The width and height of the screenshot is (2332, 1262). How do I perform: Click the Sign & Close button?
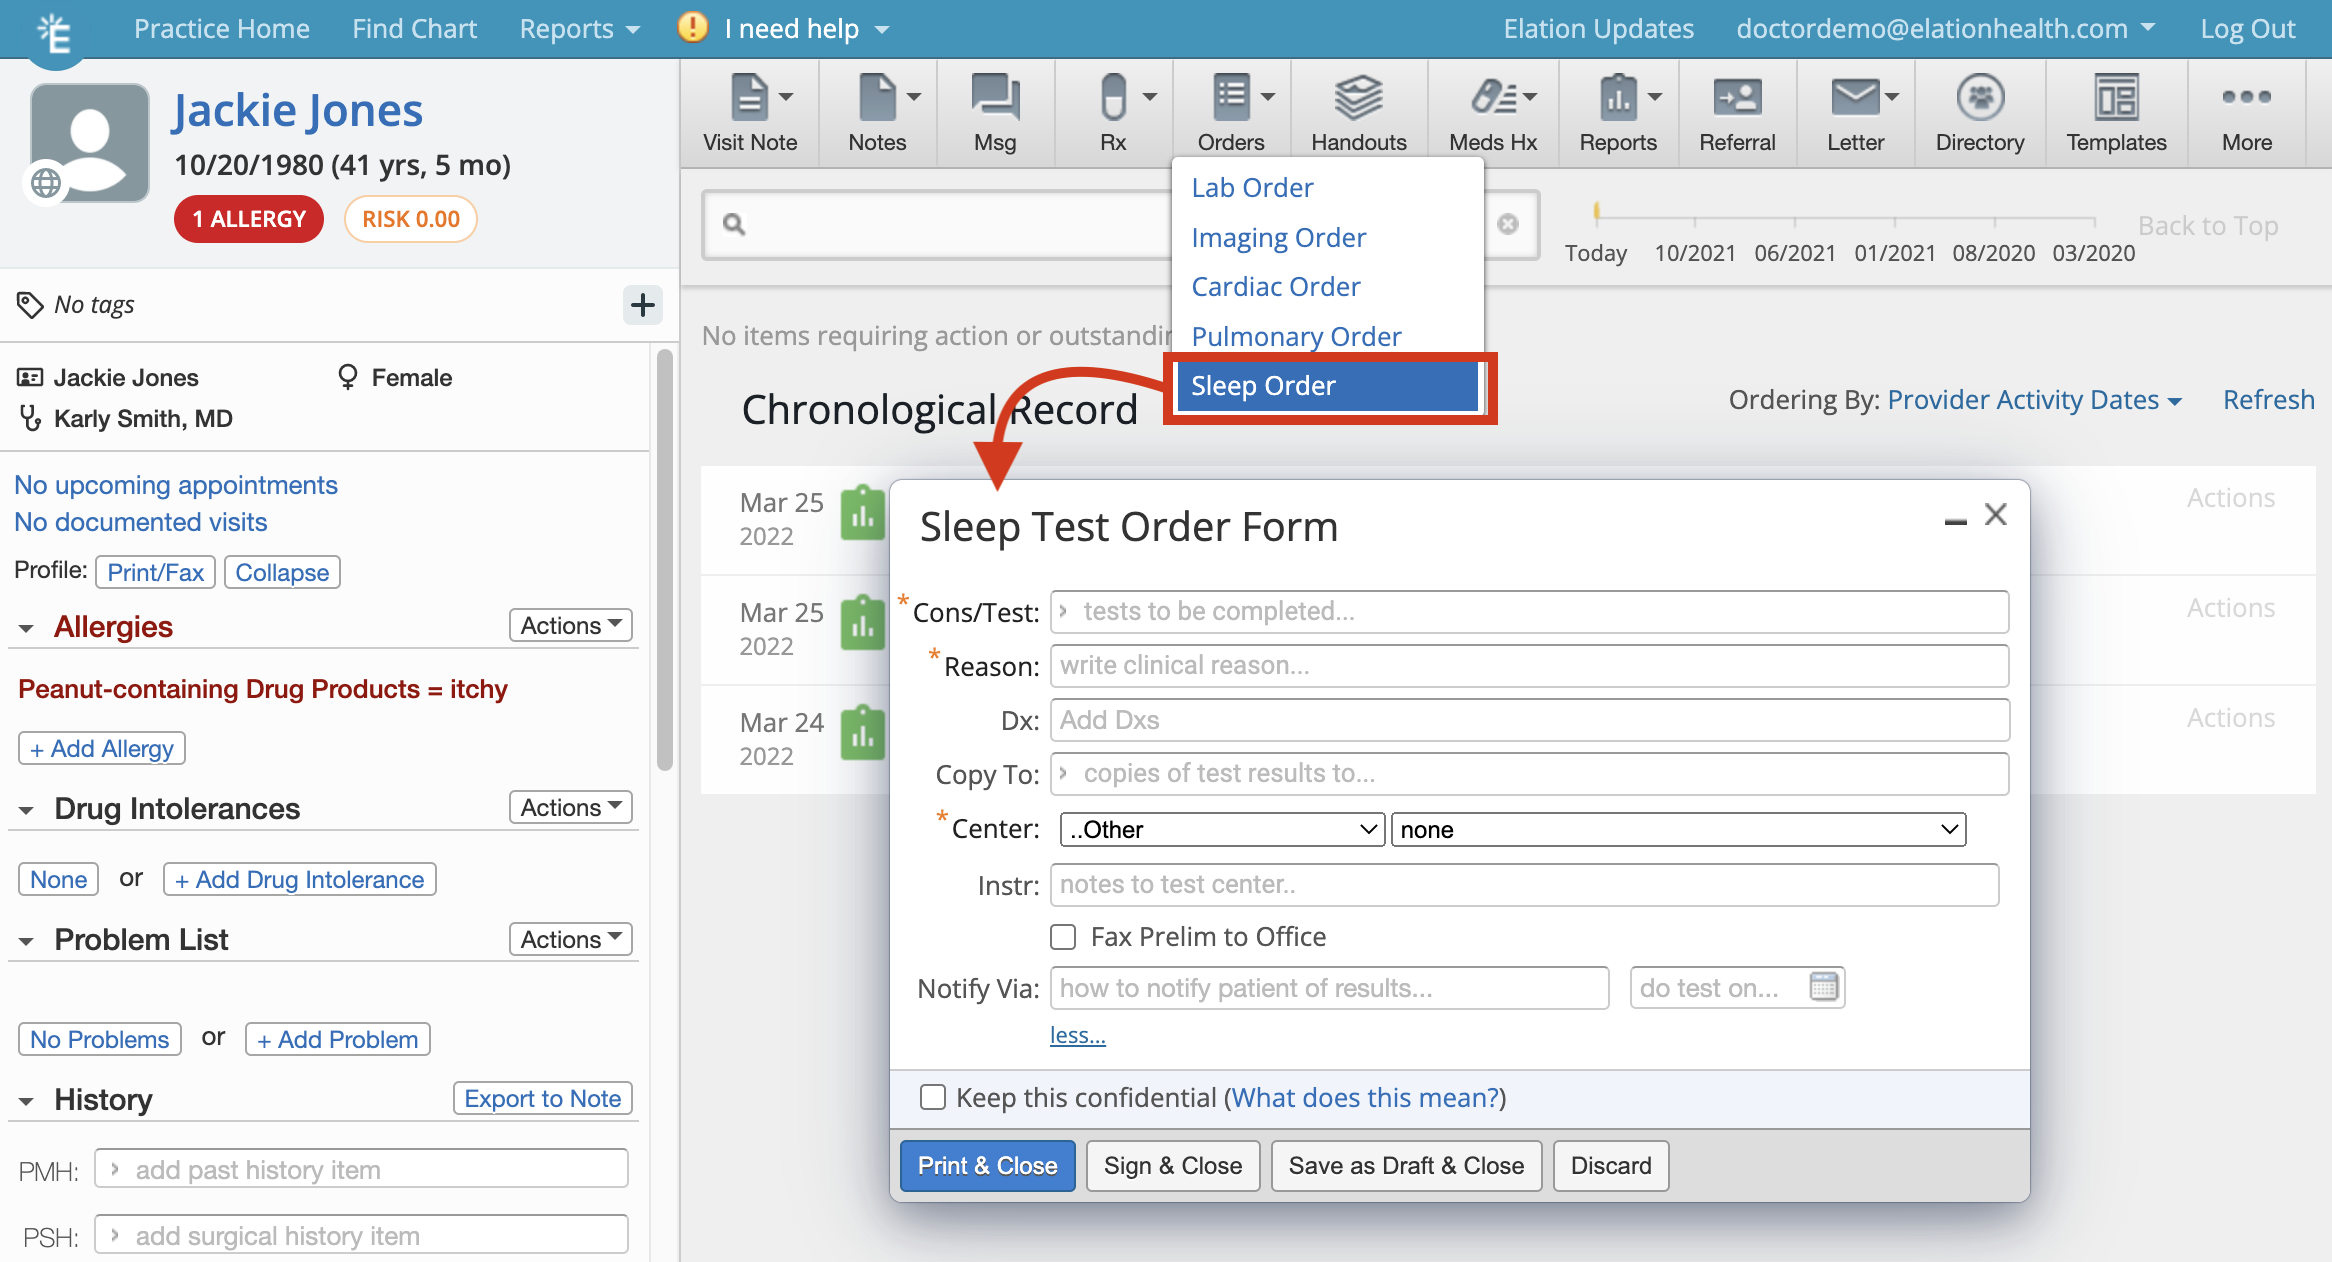(1173, 1164)
